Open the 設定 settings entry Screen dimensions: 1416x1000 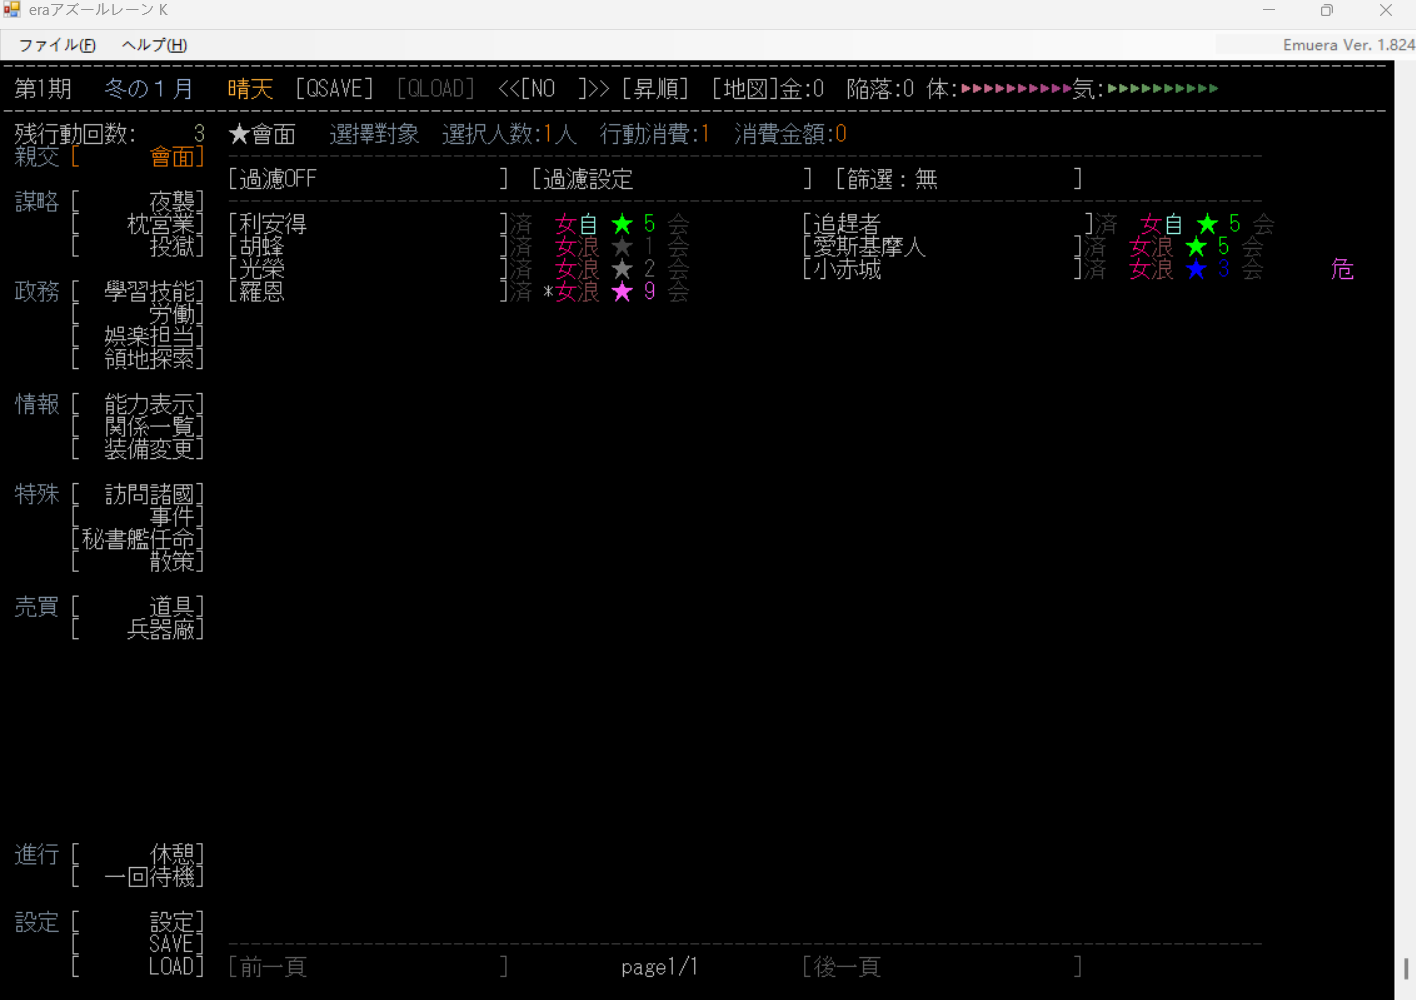[138, 922]
